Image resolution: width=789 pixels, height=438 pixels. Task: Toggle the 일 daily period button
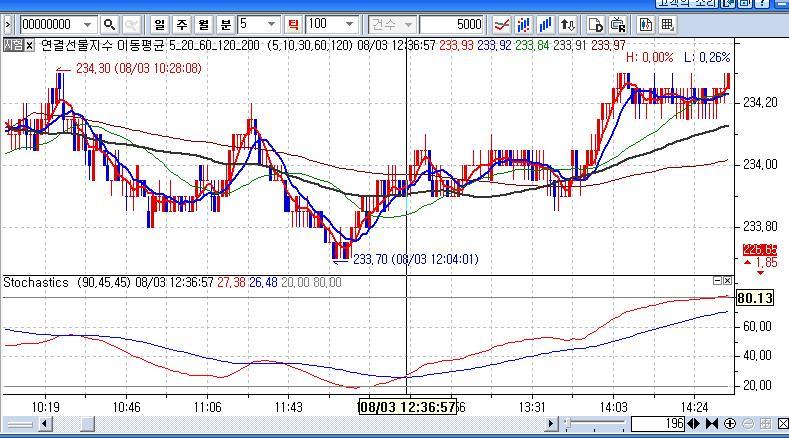(x=160, y=24)
